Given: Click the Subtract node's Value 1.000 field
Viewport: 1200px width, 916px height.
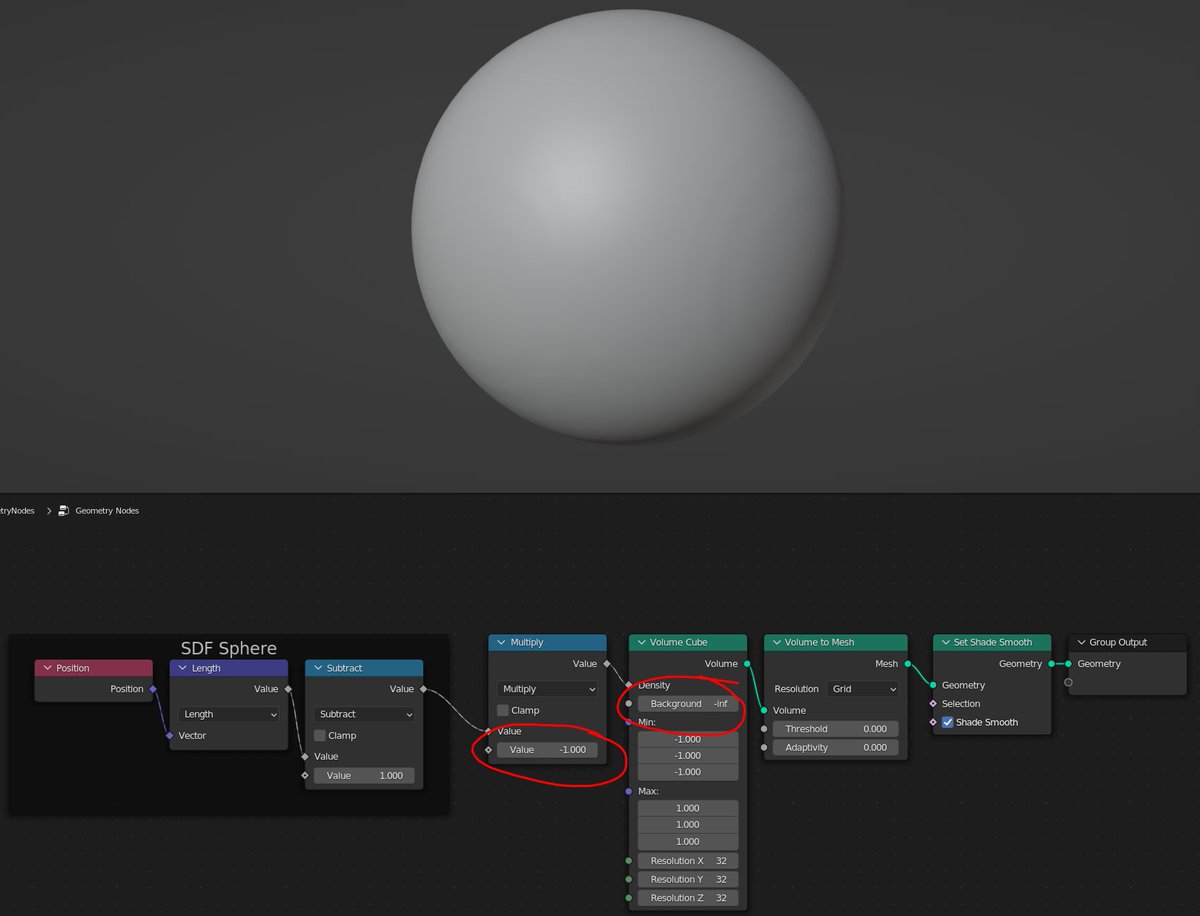Looking at the screenshot, I should pos(364,775).
